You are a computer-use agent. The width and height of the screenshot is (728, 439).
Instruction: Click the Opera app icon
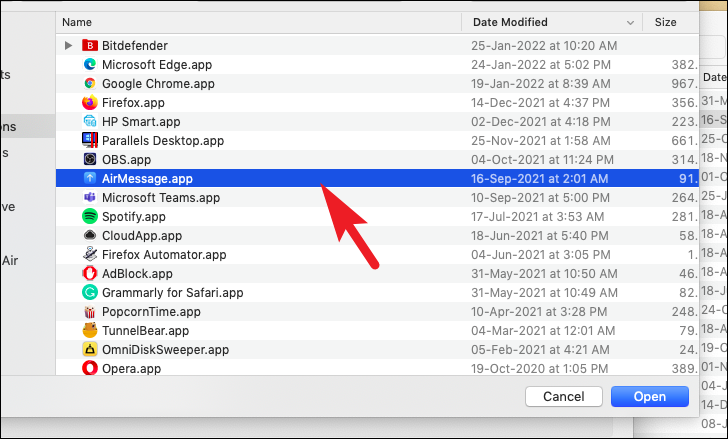pos(90,368)
